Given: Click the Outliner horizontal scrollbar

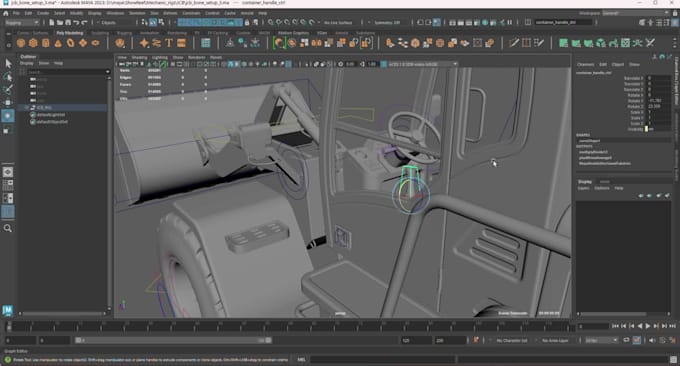Looking at the screenshot, I should (62, 313).
